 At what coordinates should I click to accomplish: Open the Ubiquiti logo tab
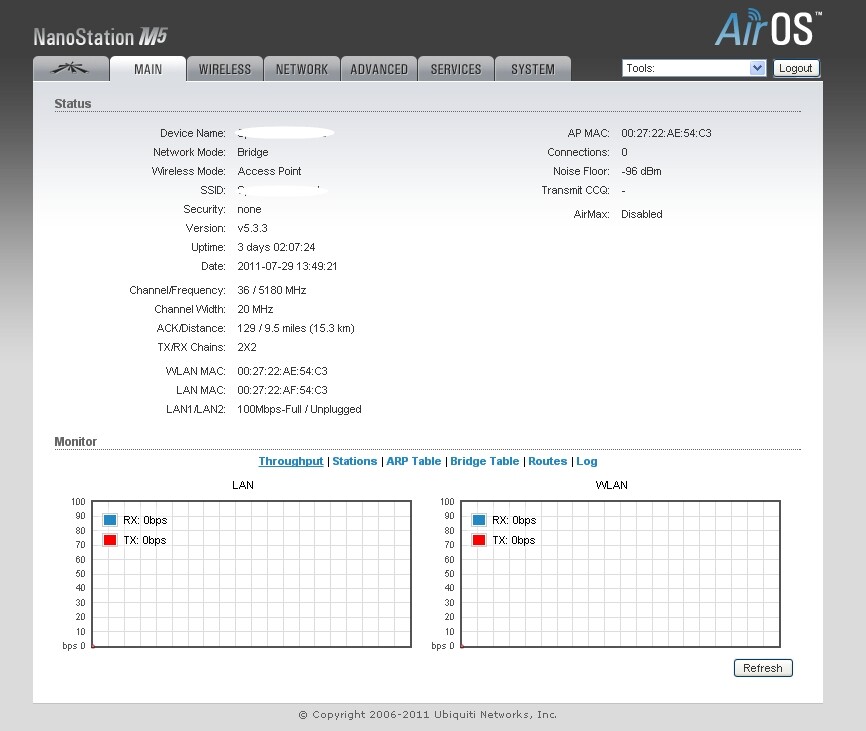[71, 68]
